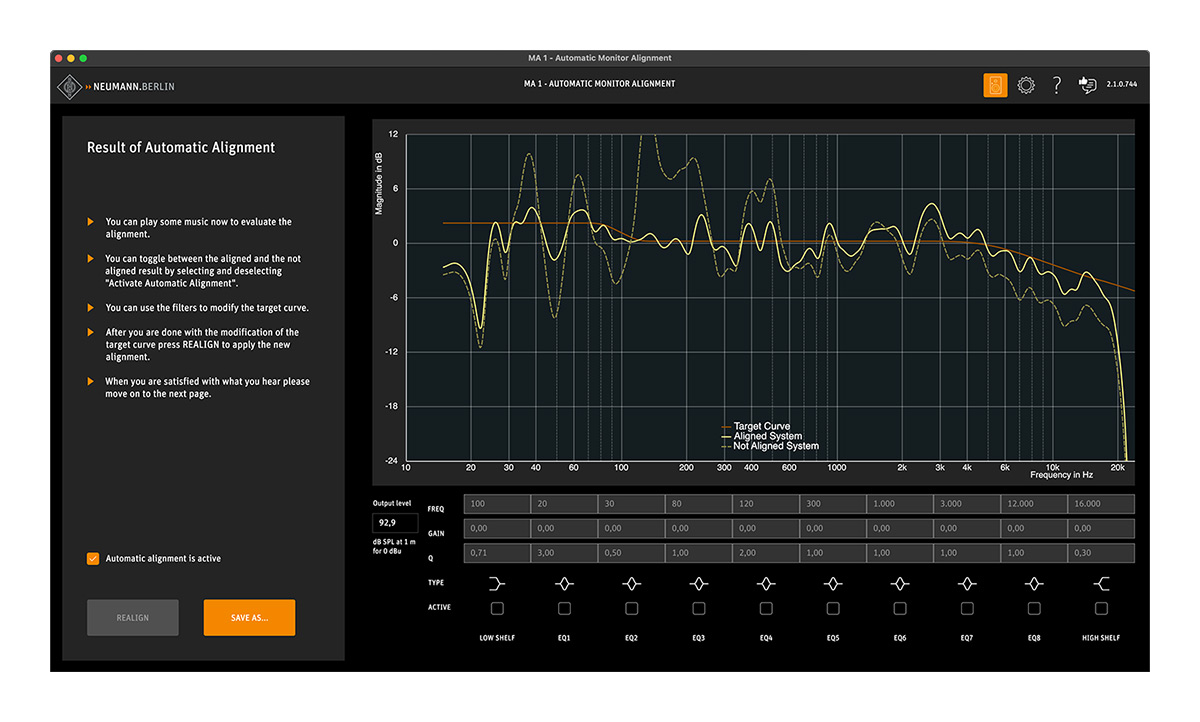The width and height of the screenshot is (1200, 722).
Task: Enable the High Shelf active checkbox
Action: click(1101, 608)
